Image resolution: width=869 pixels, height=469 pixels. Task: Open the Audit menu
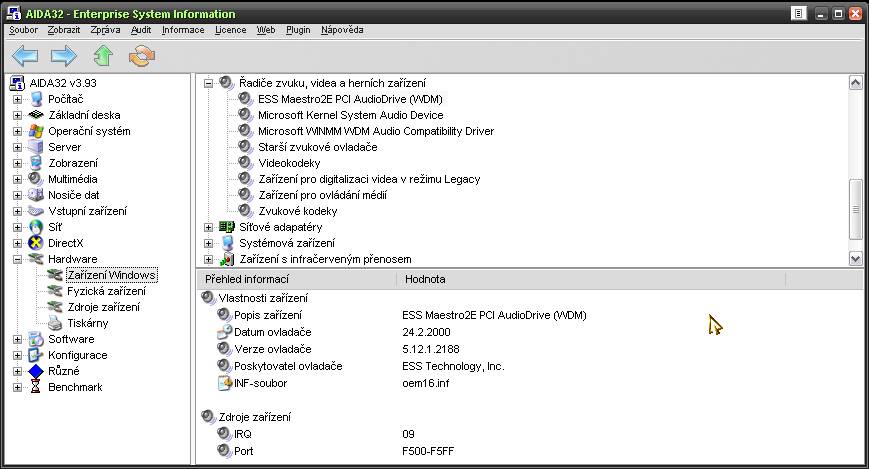coord(141,30)
